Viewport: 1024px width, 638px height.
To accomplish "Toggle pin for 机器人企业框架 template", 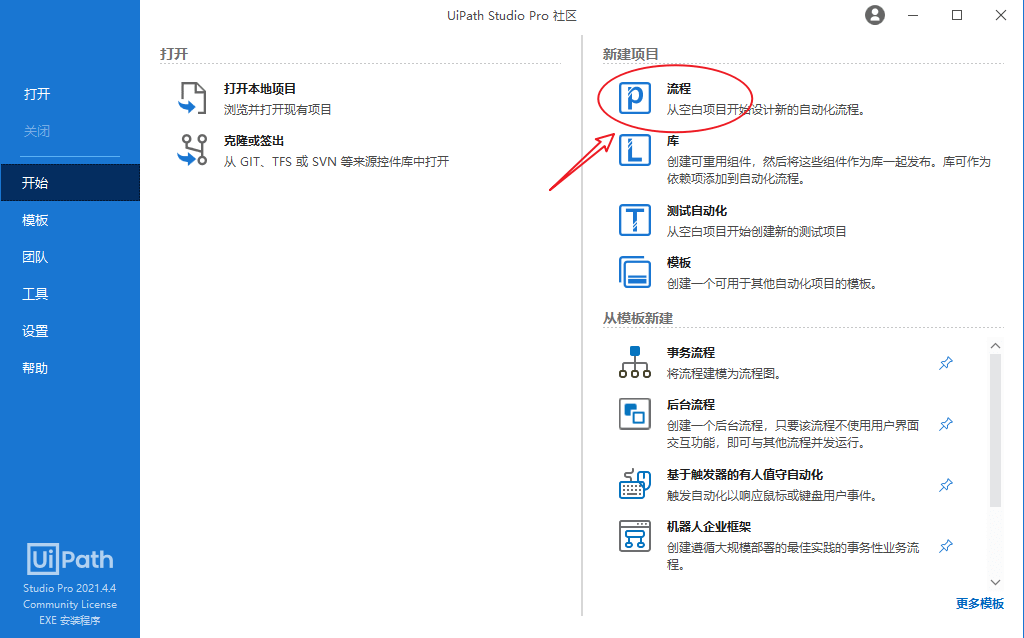I will tap(946, 546).
